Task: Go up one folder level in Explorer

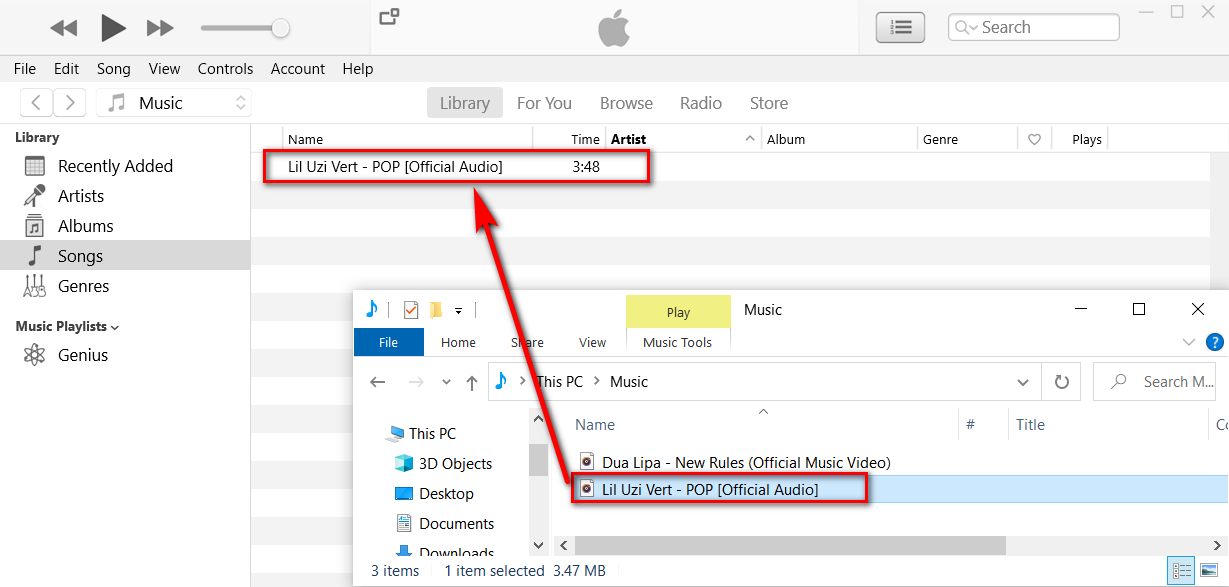Action: [472, 382]
